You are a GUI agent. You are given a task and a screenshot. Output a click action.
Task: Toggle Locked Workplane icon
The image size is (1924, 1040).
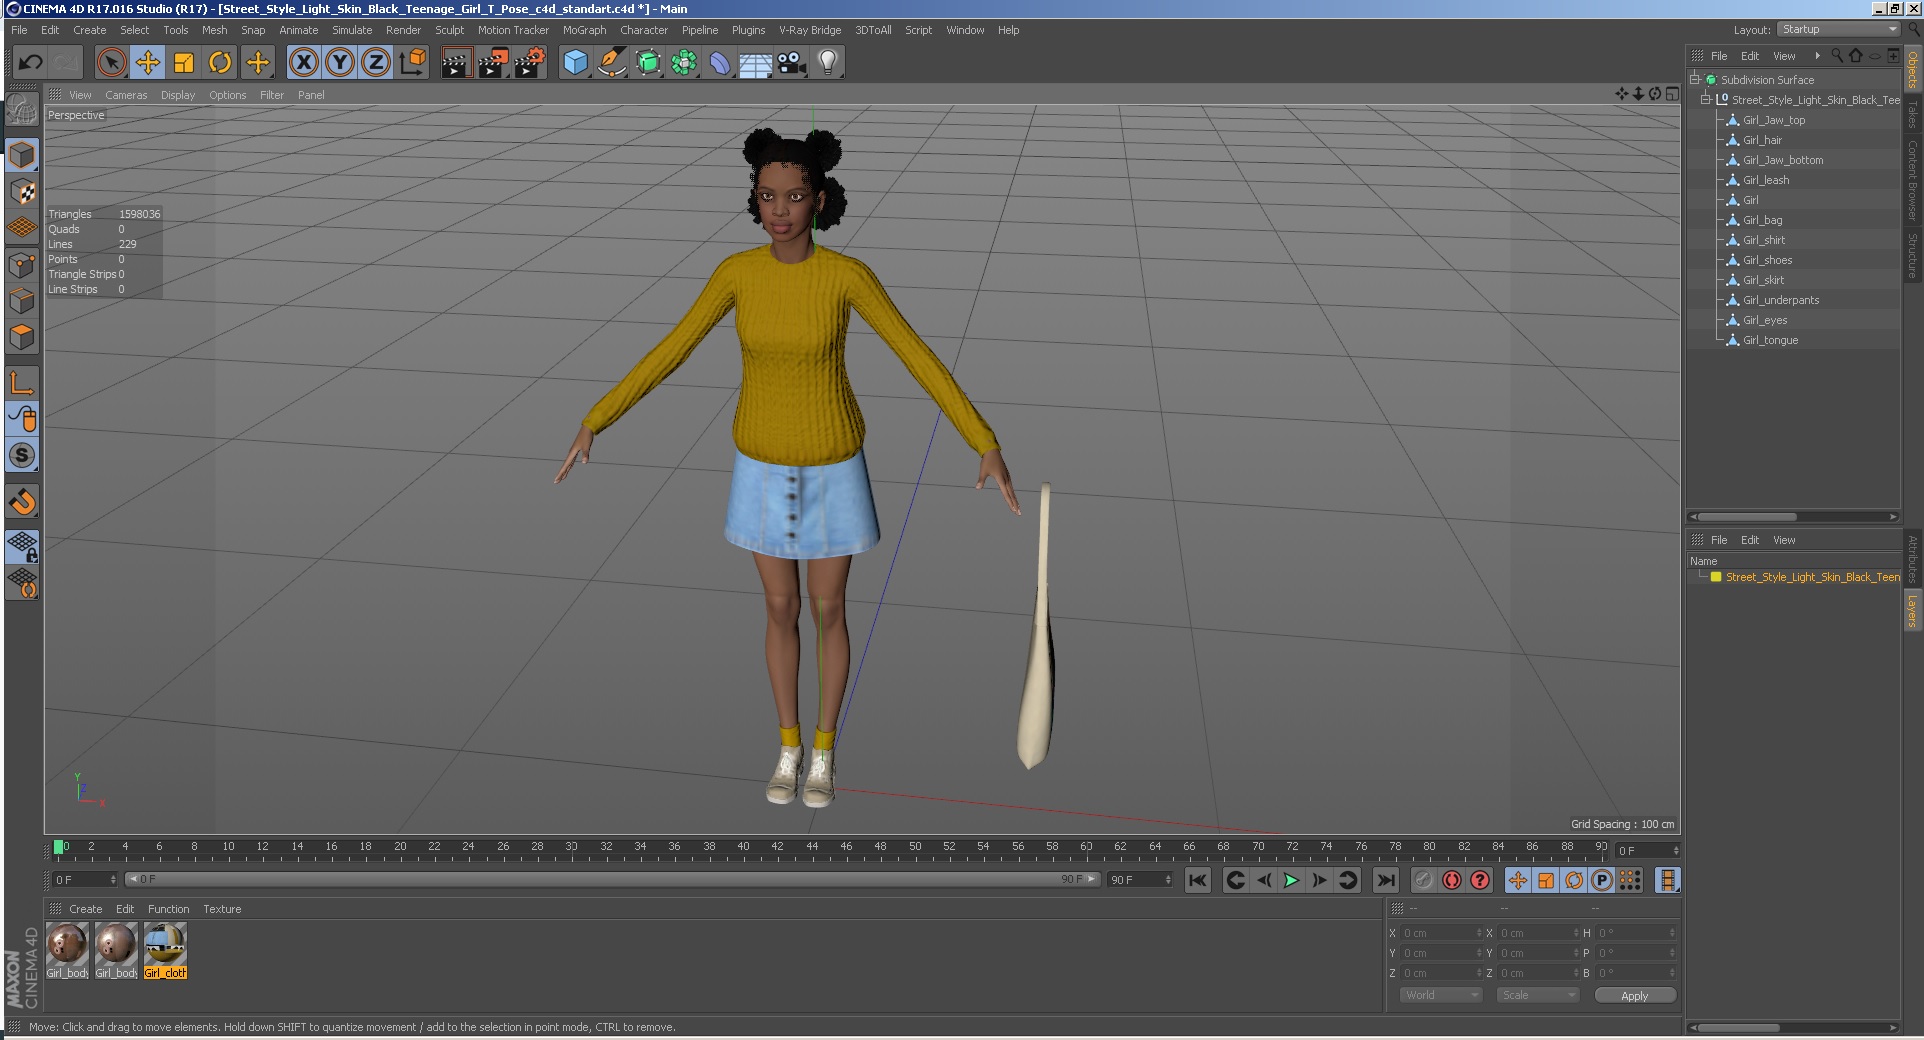(22, 547)
